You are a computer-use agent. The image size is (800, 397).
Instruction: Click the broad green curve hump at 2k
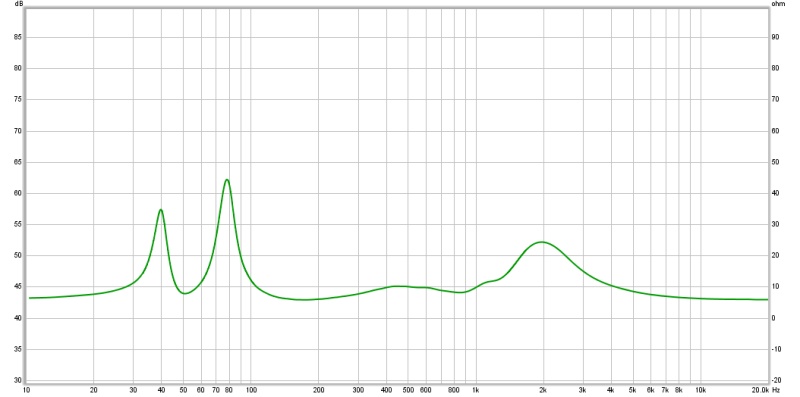coord(541,242)
